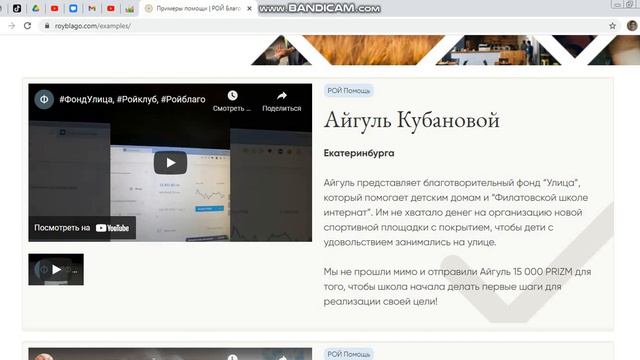The height and width of the screenshot is (360, 640).
Task: Open video title #ФондУлица, #Ройклуб, #Ройблаго
Action: pyautogui.click(x=132, y=99)
